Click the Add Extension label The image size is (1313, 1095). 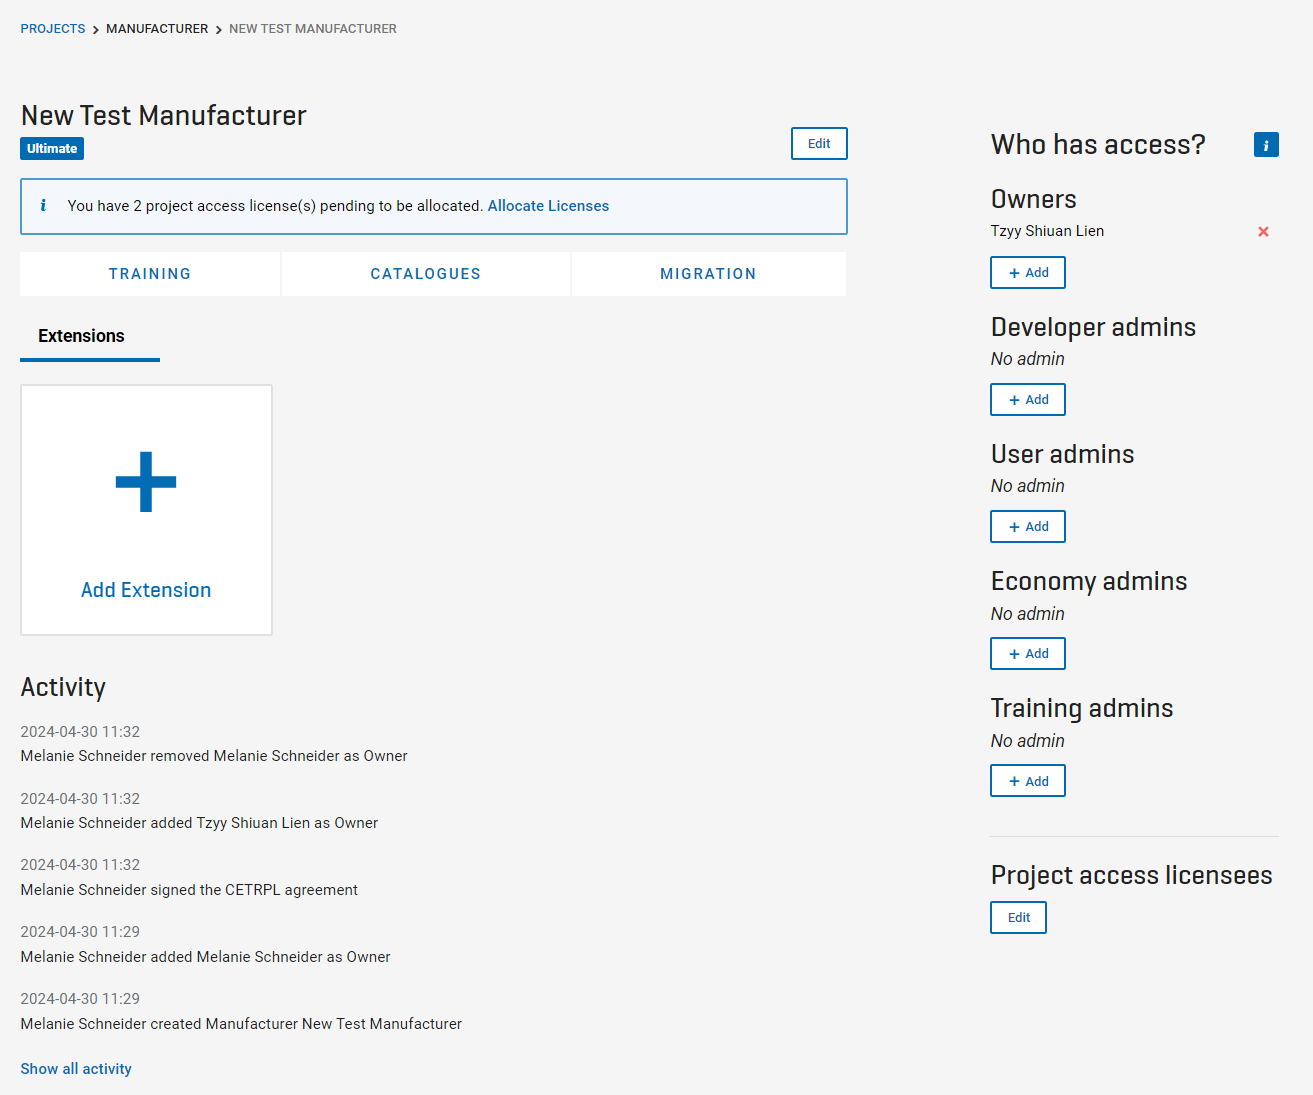[x=146, y=590]
